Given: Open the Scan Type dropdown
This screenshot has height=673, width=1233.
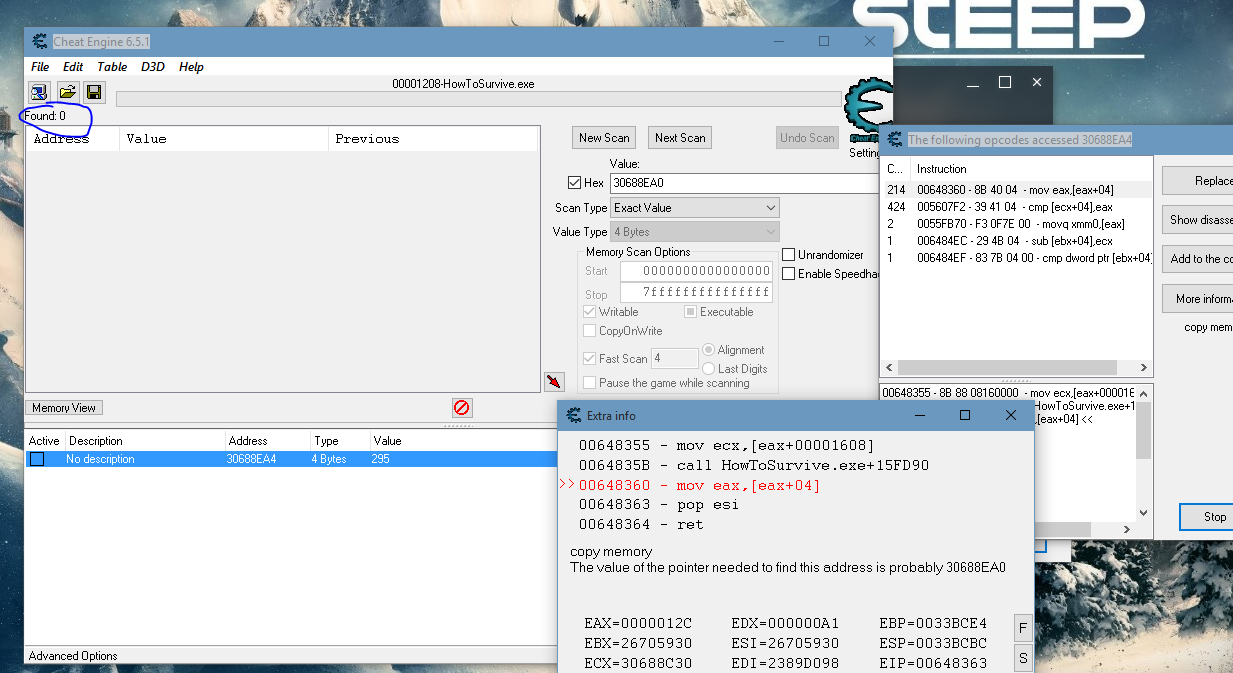Looking at the screenshot, I should 695,208.
